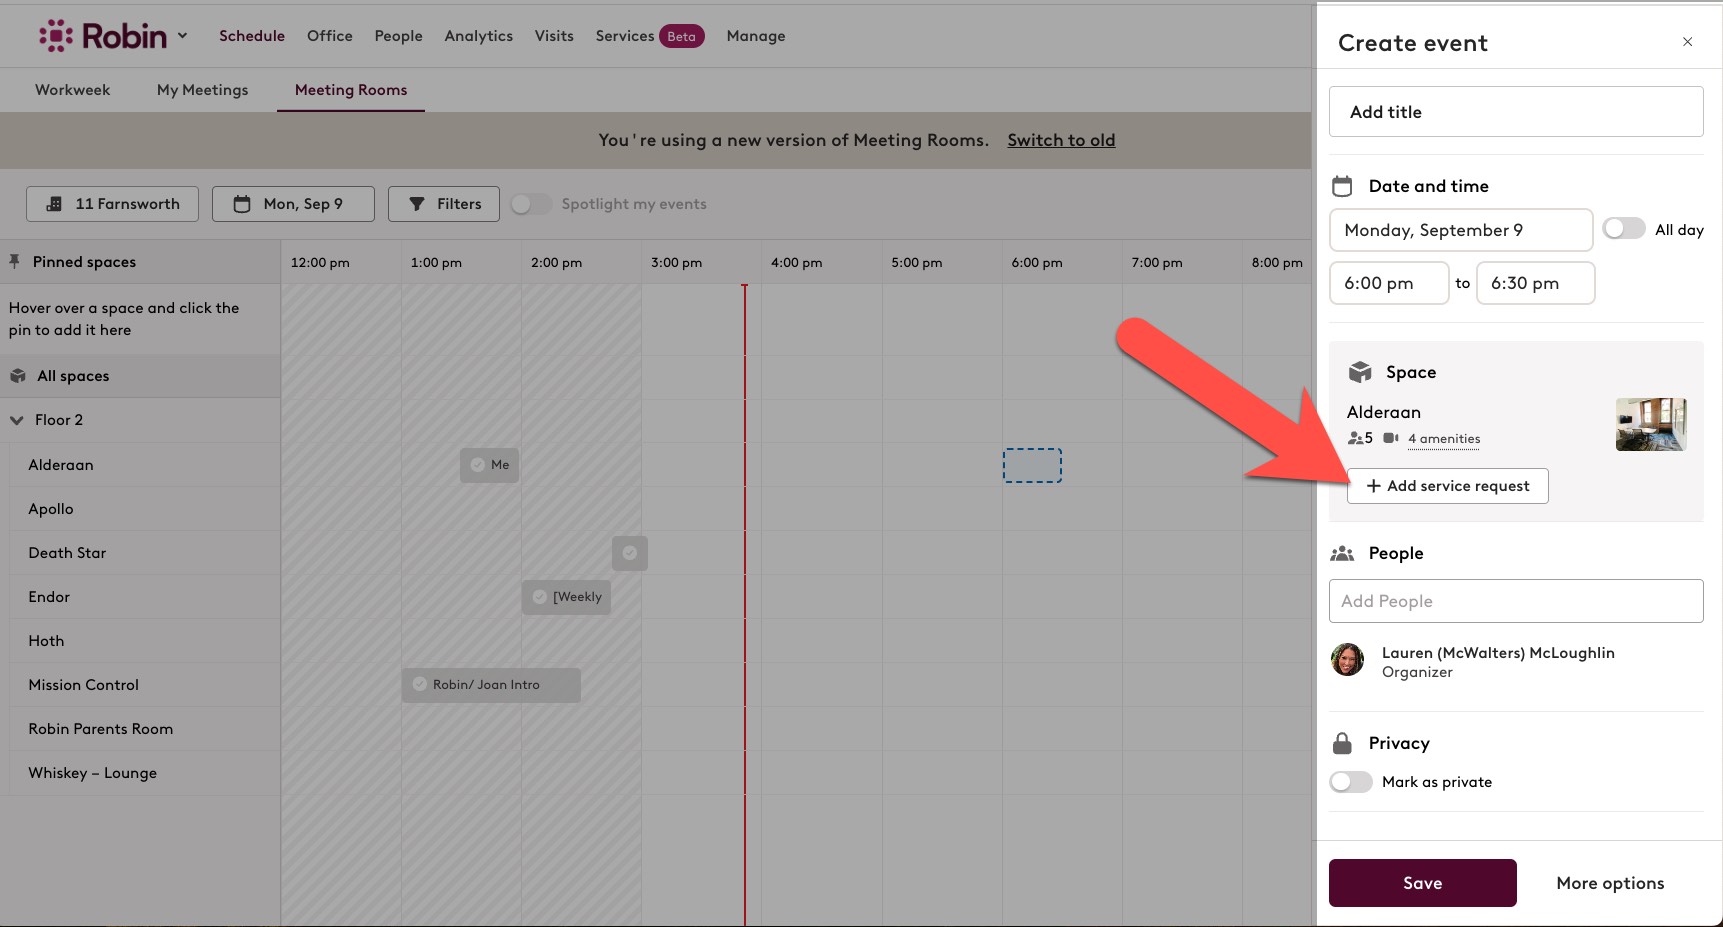Viewport: 1723px width, 927px height.
Task: Click the Robin logo icon
Action: 56,36
